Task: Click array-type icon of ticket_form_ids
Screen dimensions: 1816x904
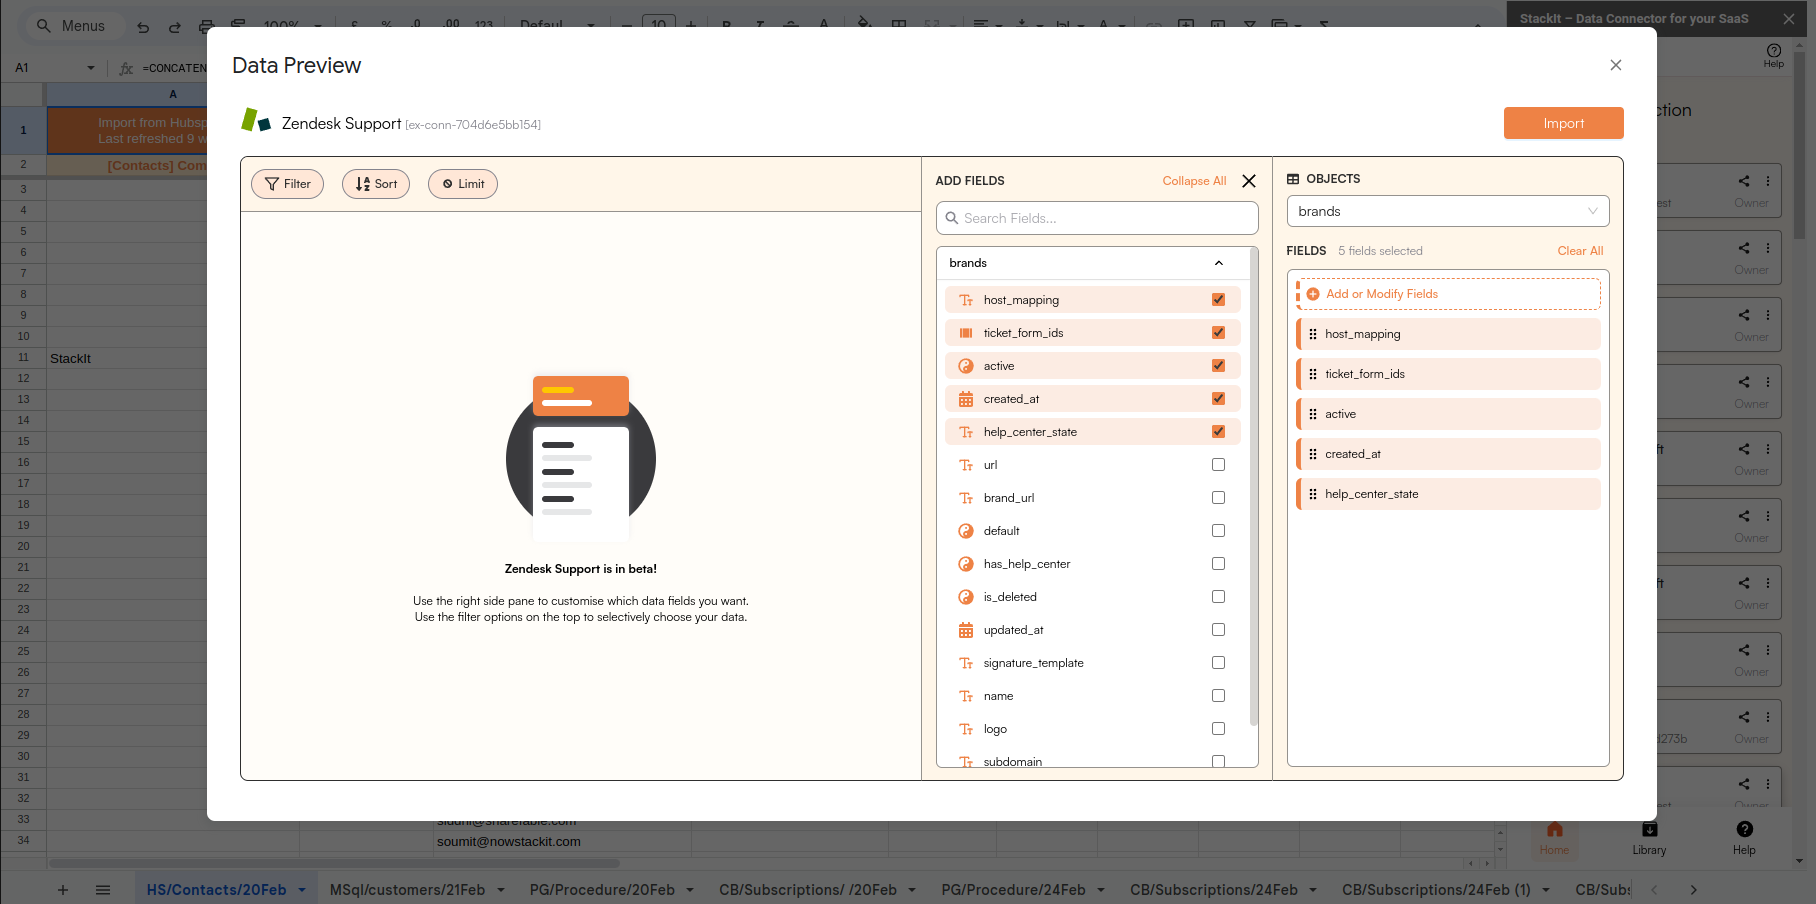Action: pos(966,333)
